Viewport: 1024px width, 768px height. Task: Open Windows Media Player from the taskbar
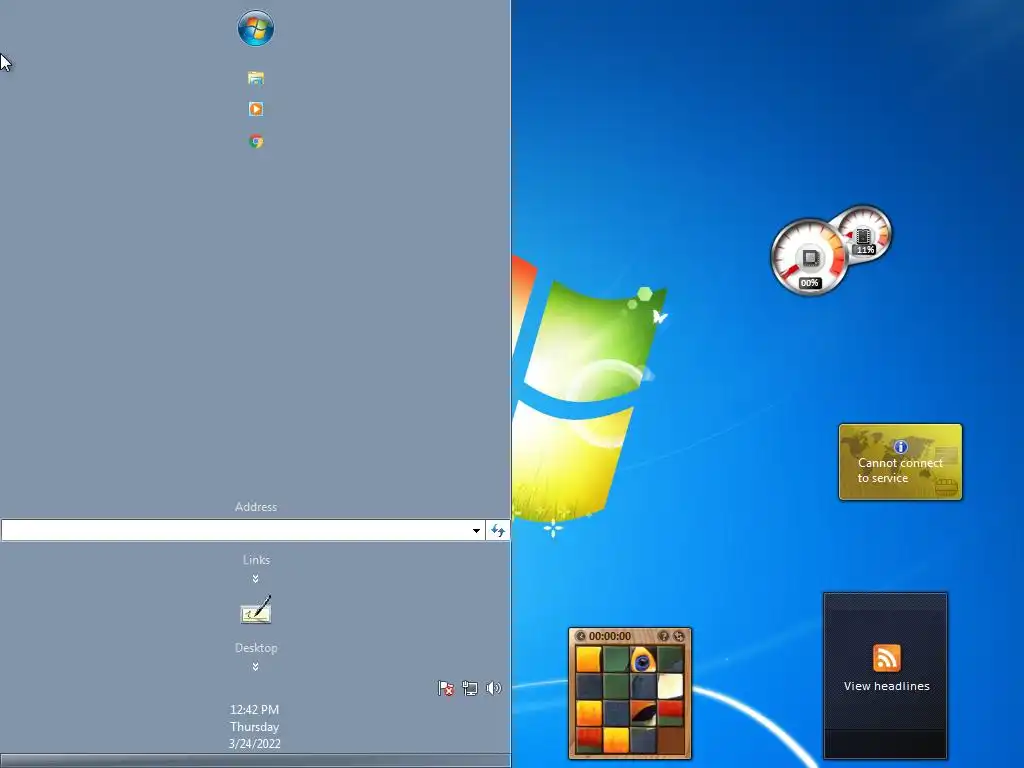255,109
